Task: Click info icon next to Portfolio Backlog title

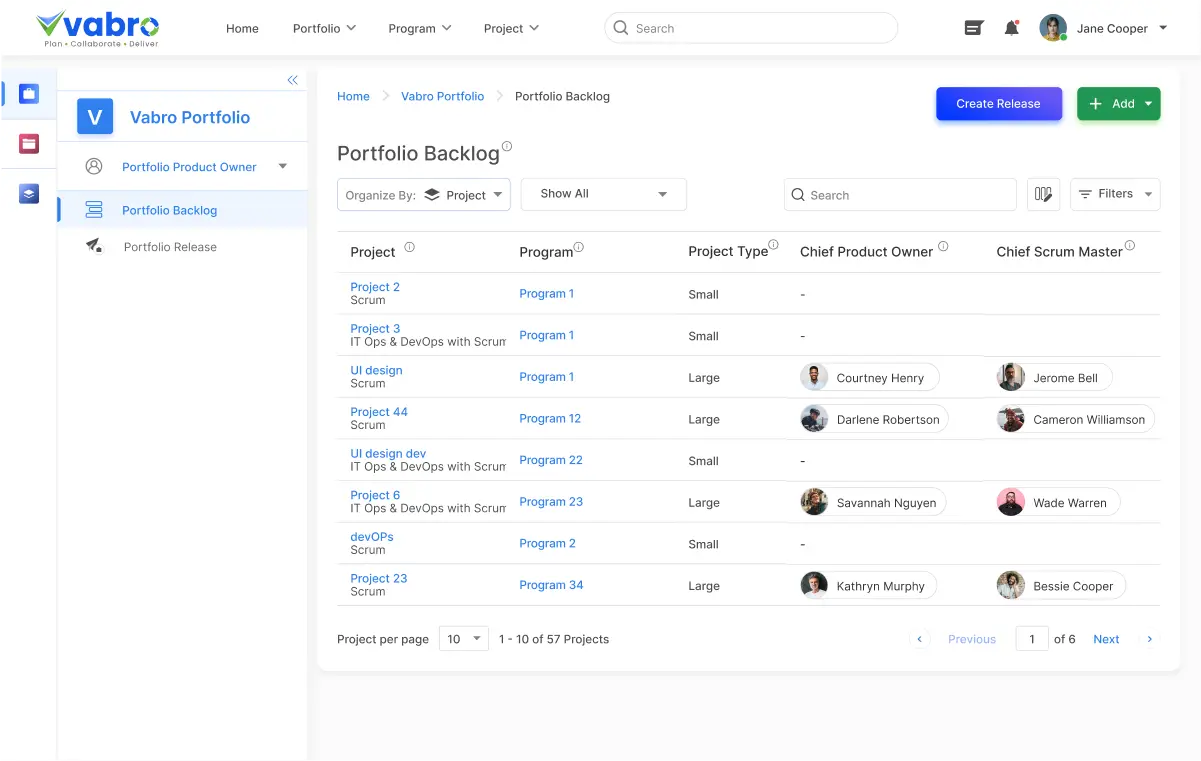Action: point(507,147)
